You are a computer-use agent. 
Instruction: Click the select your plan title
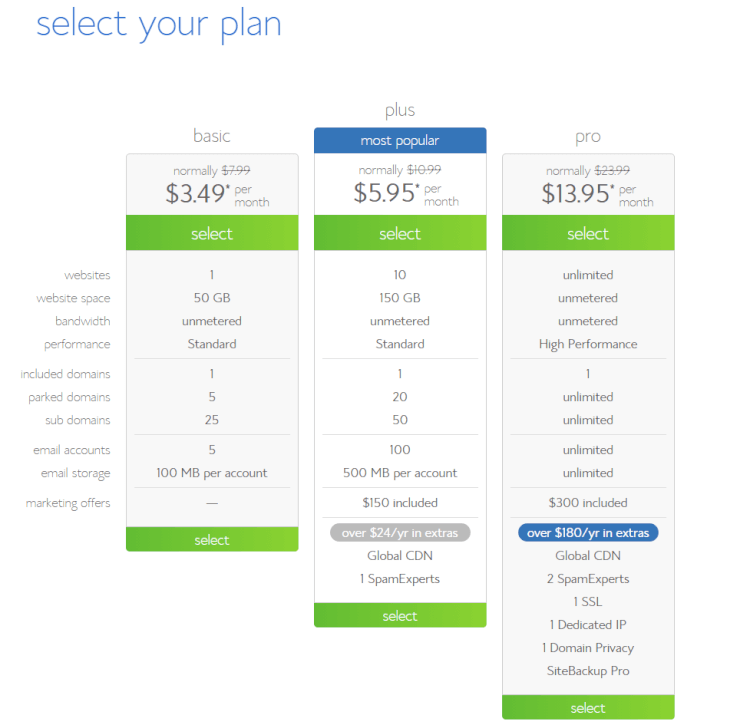pyautogui.click(x=159, y=25)
